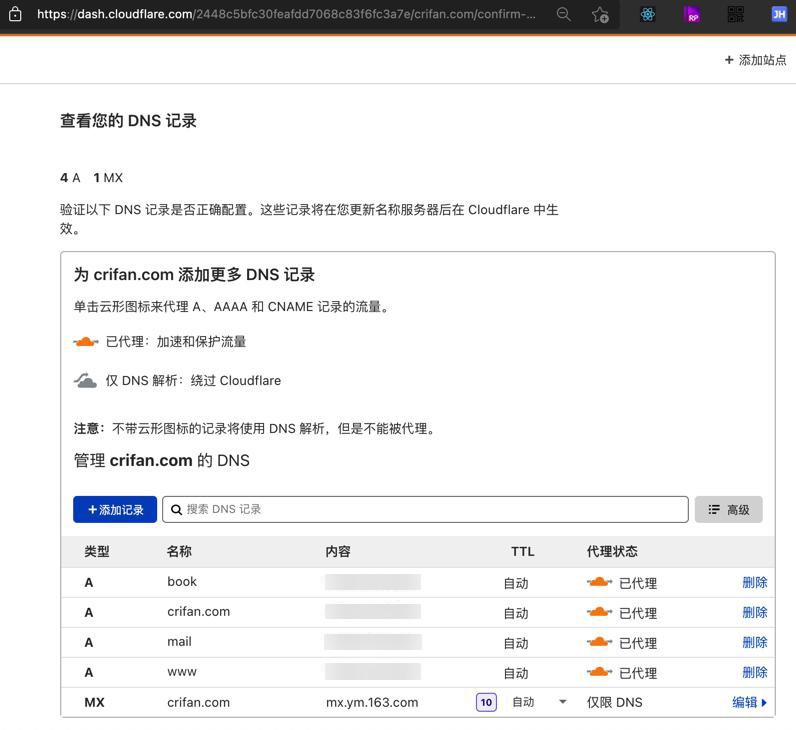Open the purple RP extension icon
Viewport: 796px width, 730px height.
coord(691,14)
